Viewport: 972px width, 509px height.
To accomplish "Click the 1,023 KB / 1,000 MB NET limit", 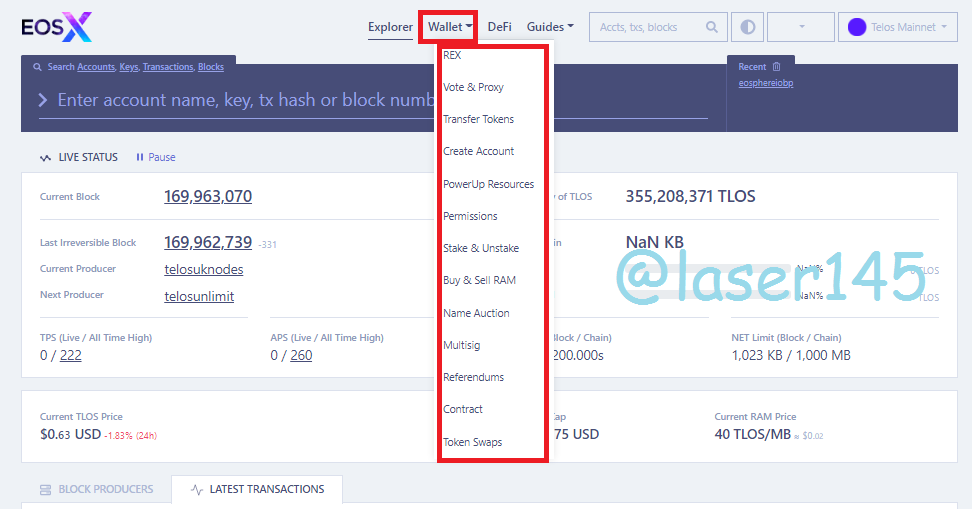I will (x=791, y=355).
